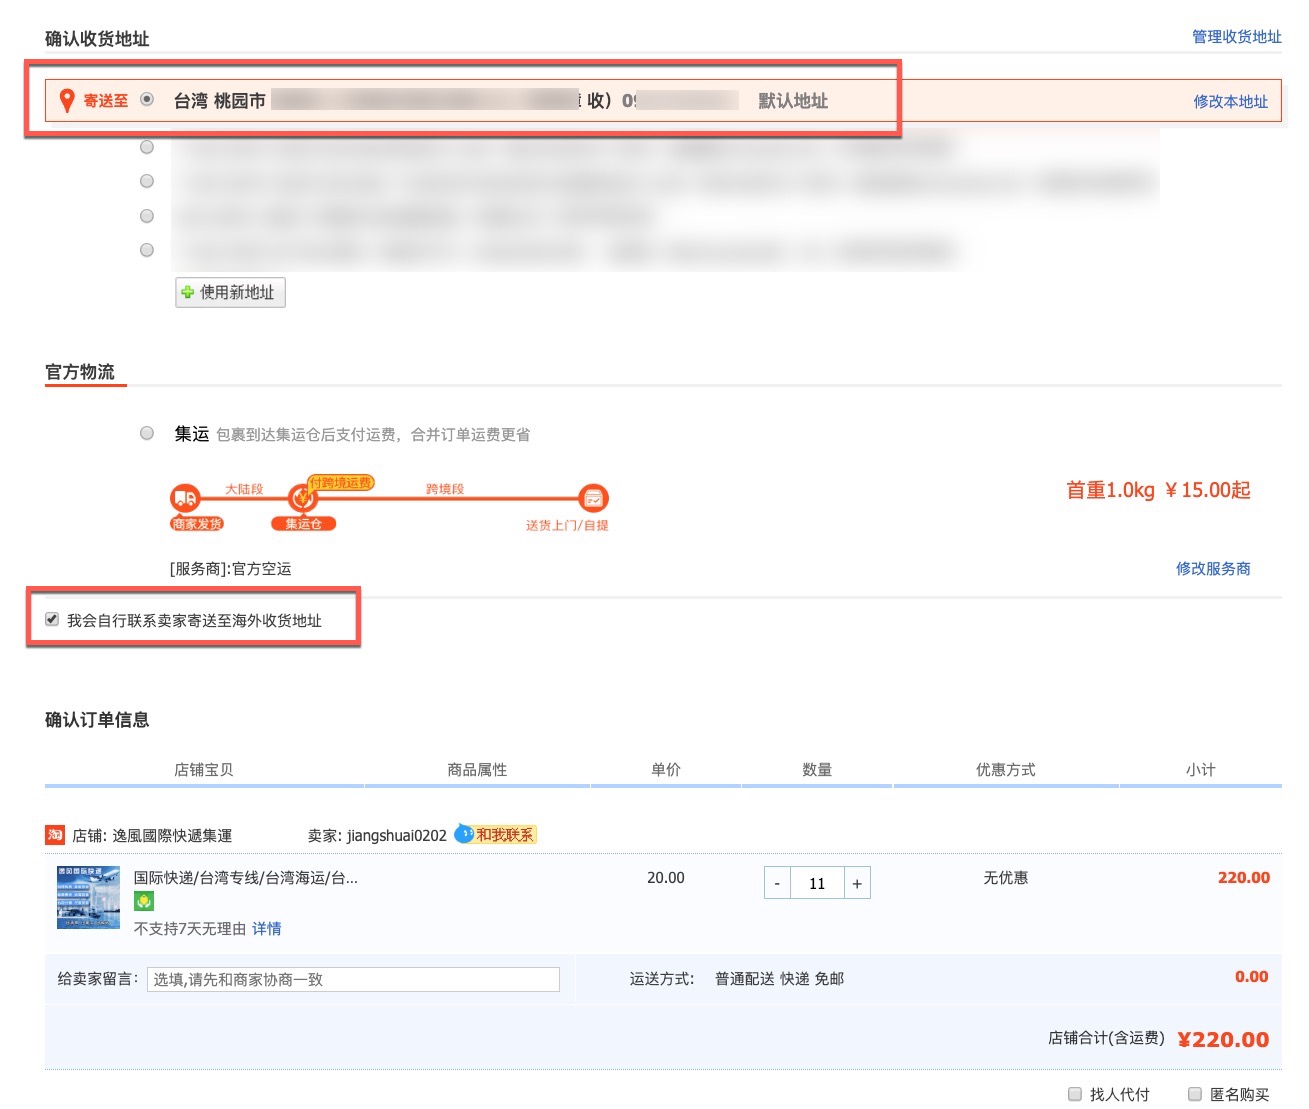Click the green plus icon on 使用新地址

(x=187, y=292)
